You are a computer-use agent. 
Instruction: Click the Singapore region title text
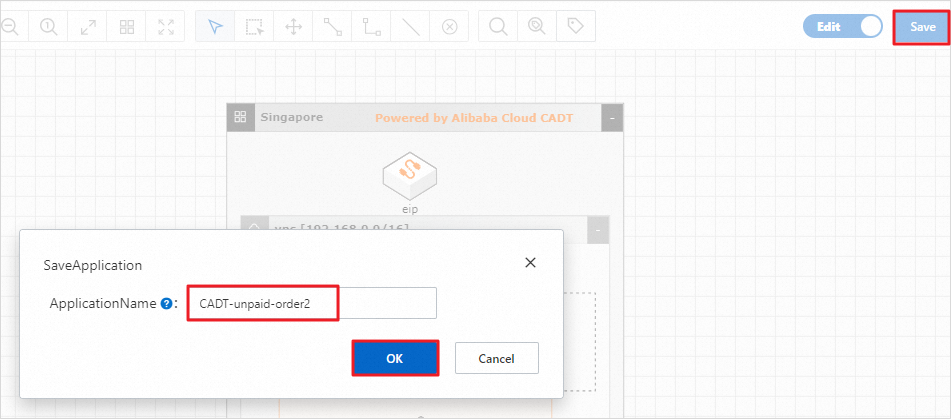pos(292,117)
